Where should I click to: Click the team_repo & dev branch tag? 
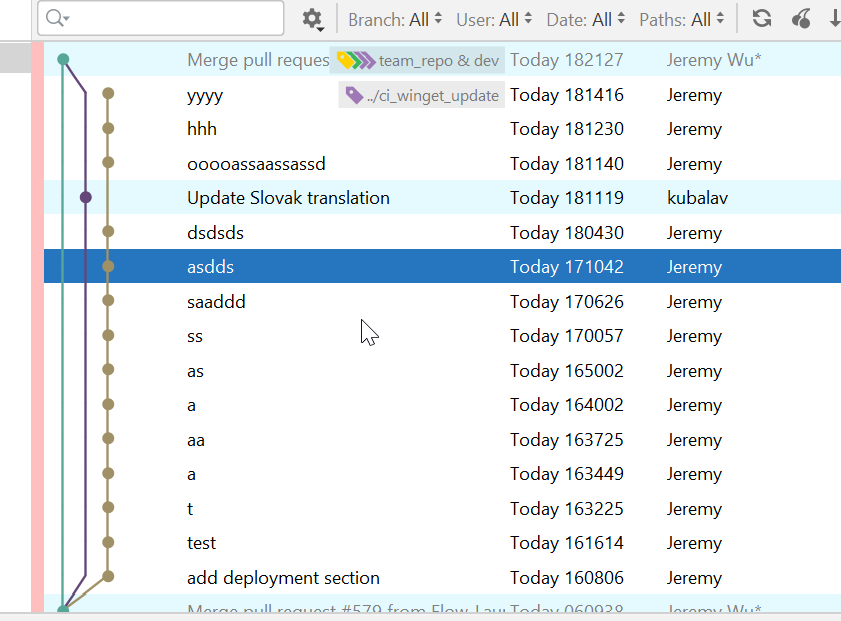pyautogui.click(x=417, y=60)
